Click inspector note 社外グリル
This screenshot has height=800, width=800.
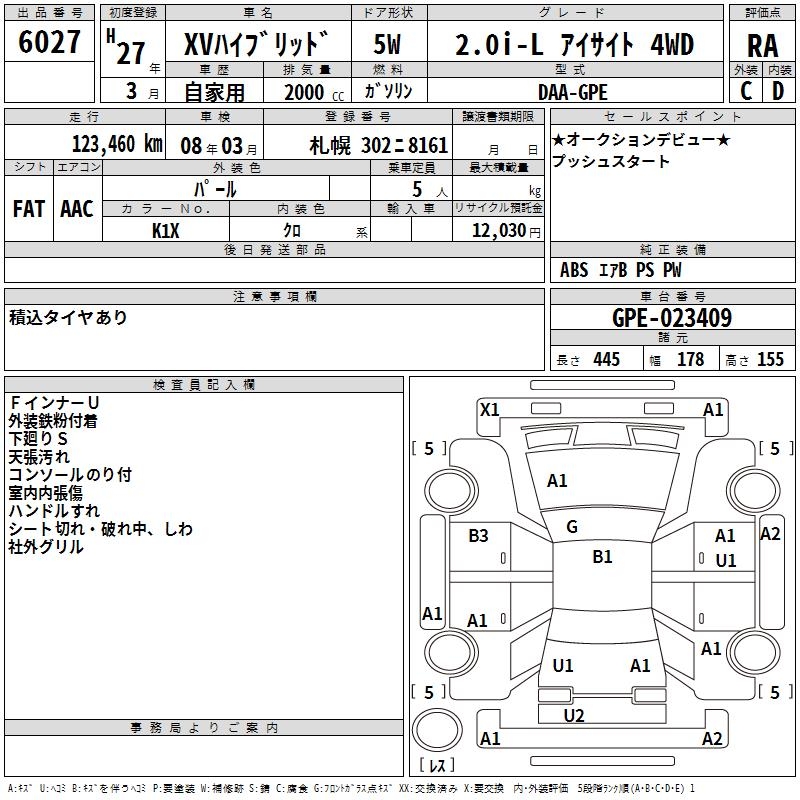[x=46, y=547]
